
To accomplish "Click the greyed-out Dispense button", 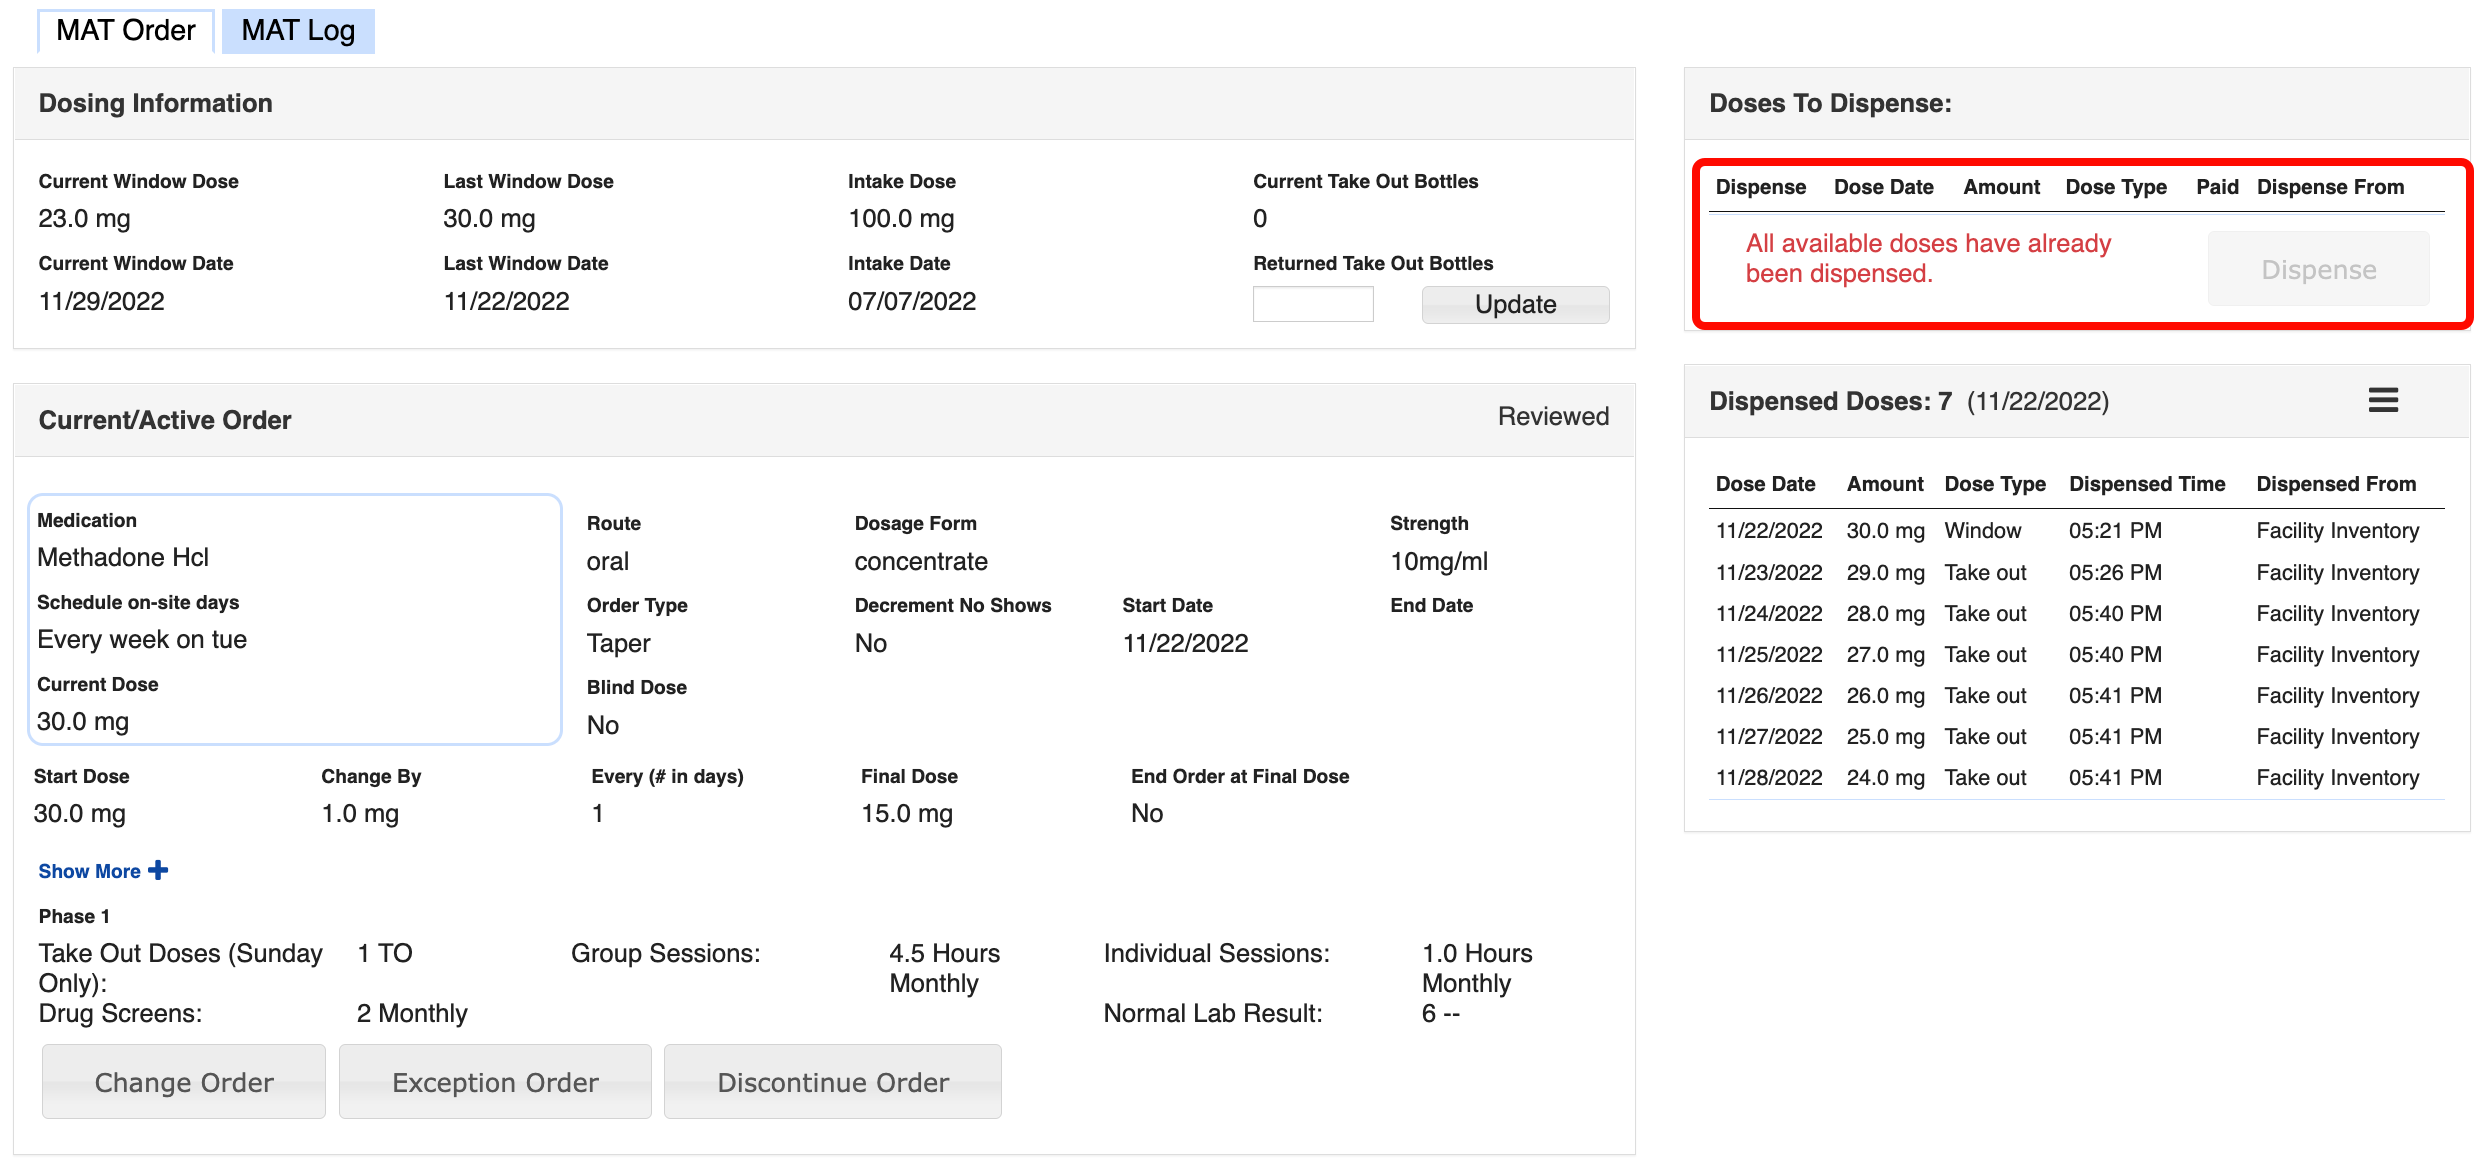I will (2318, 269).
